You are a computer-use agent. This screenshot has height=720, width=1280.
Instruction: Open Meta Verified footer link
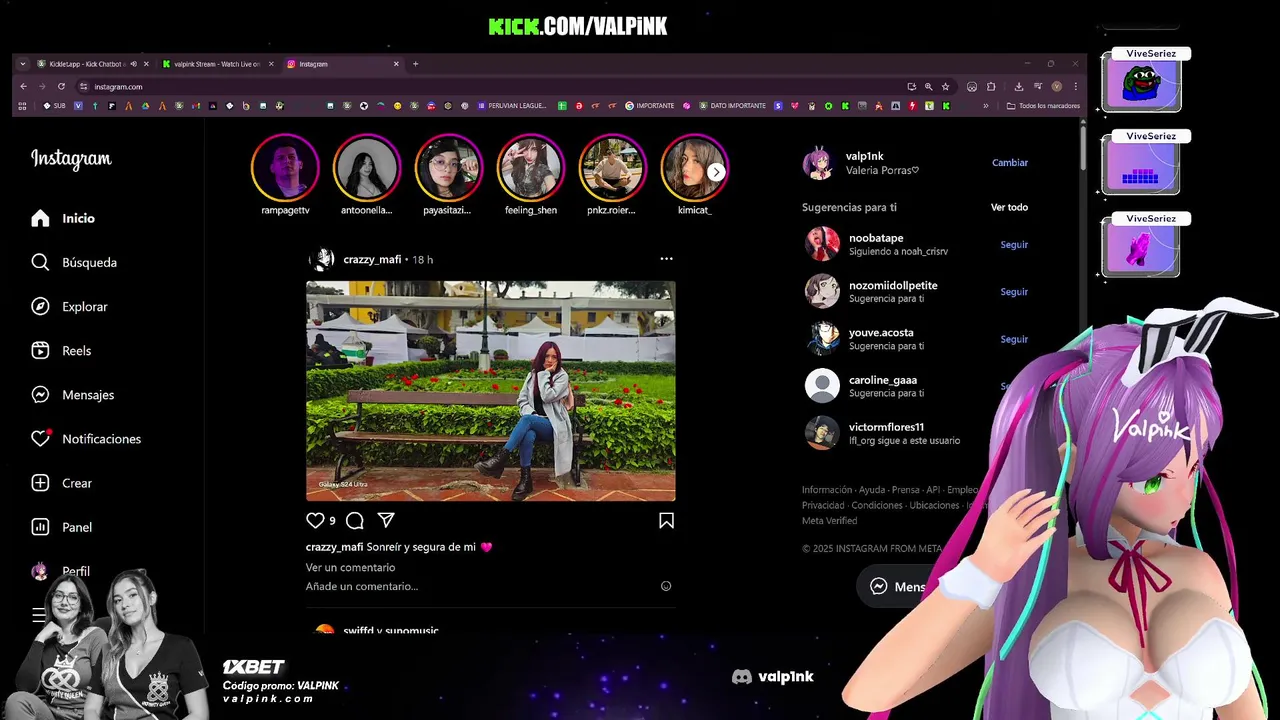click(829, 520)
